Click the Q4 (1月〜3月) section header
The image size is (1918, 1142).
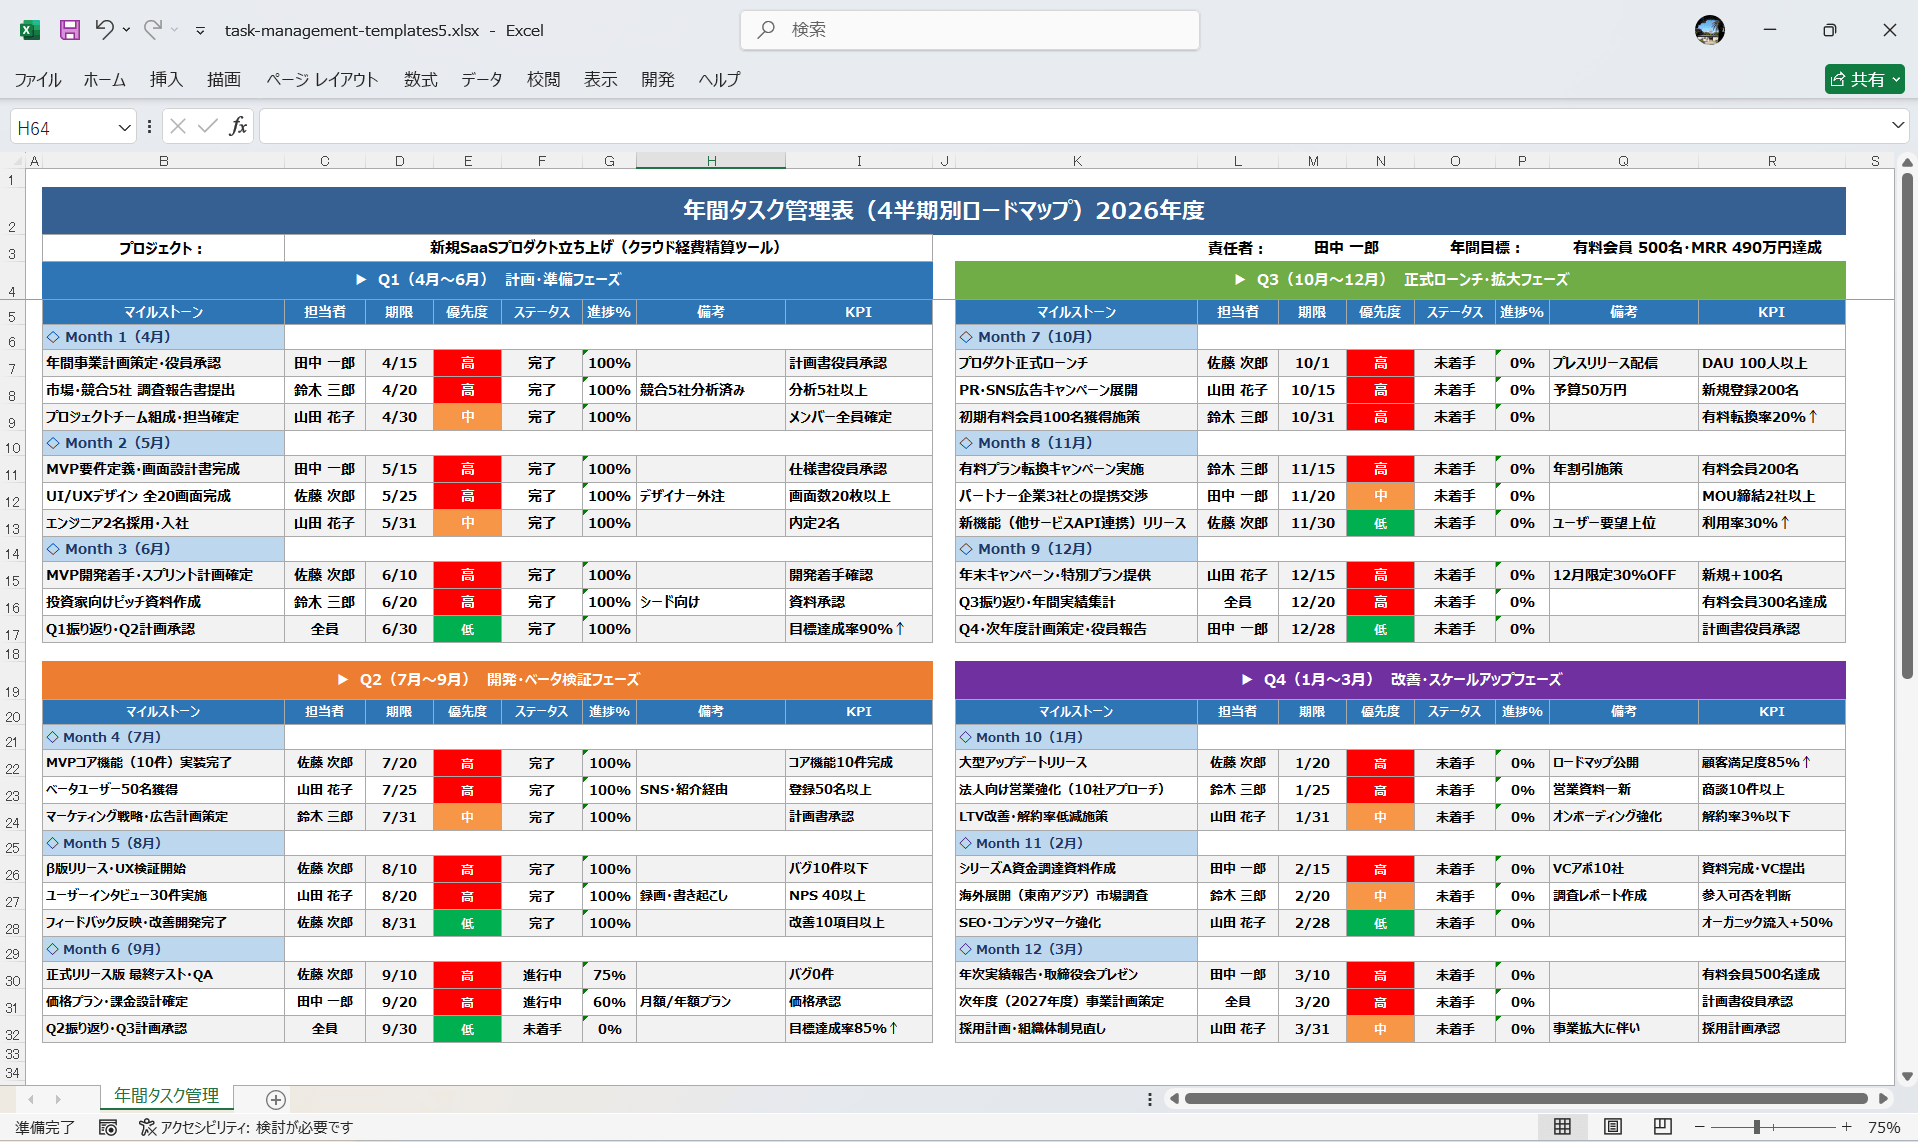(1400, 679)
